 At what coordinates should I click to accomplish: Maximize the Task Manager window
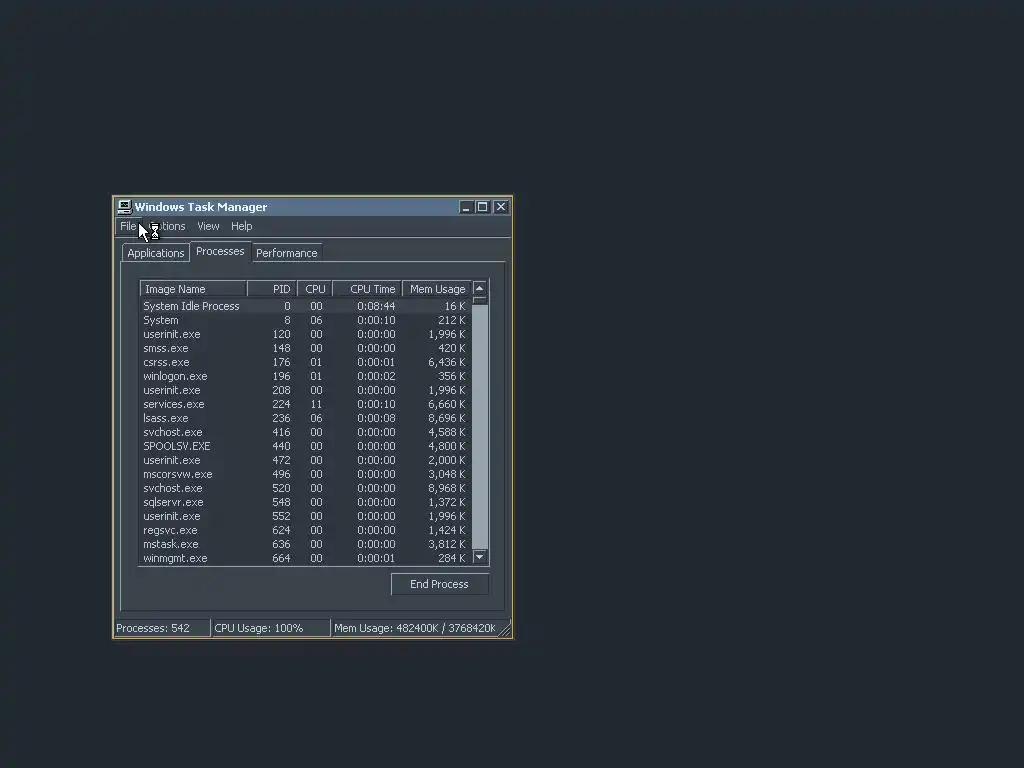pyautogui.click(x=483, y=207)
